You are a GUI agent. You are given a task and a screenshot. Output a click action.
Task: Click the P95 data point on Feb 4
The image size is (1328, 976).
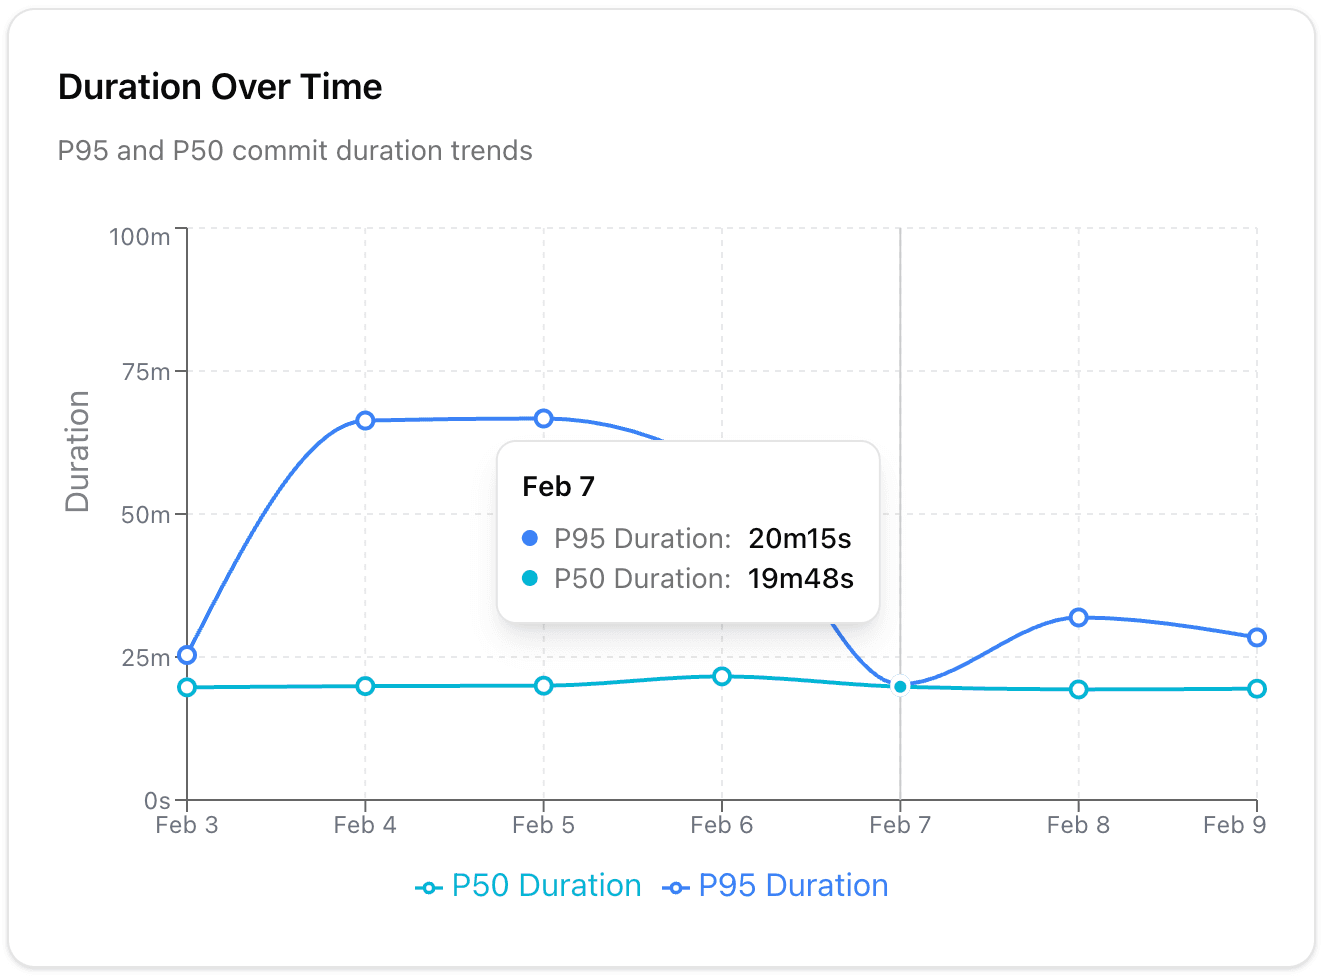tap(365, 420)
